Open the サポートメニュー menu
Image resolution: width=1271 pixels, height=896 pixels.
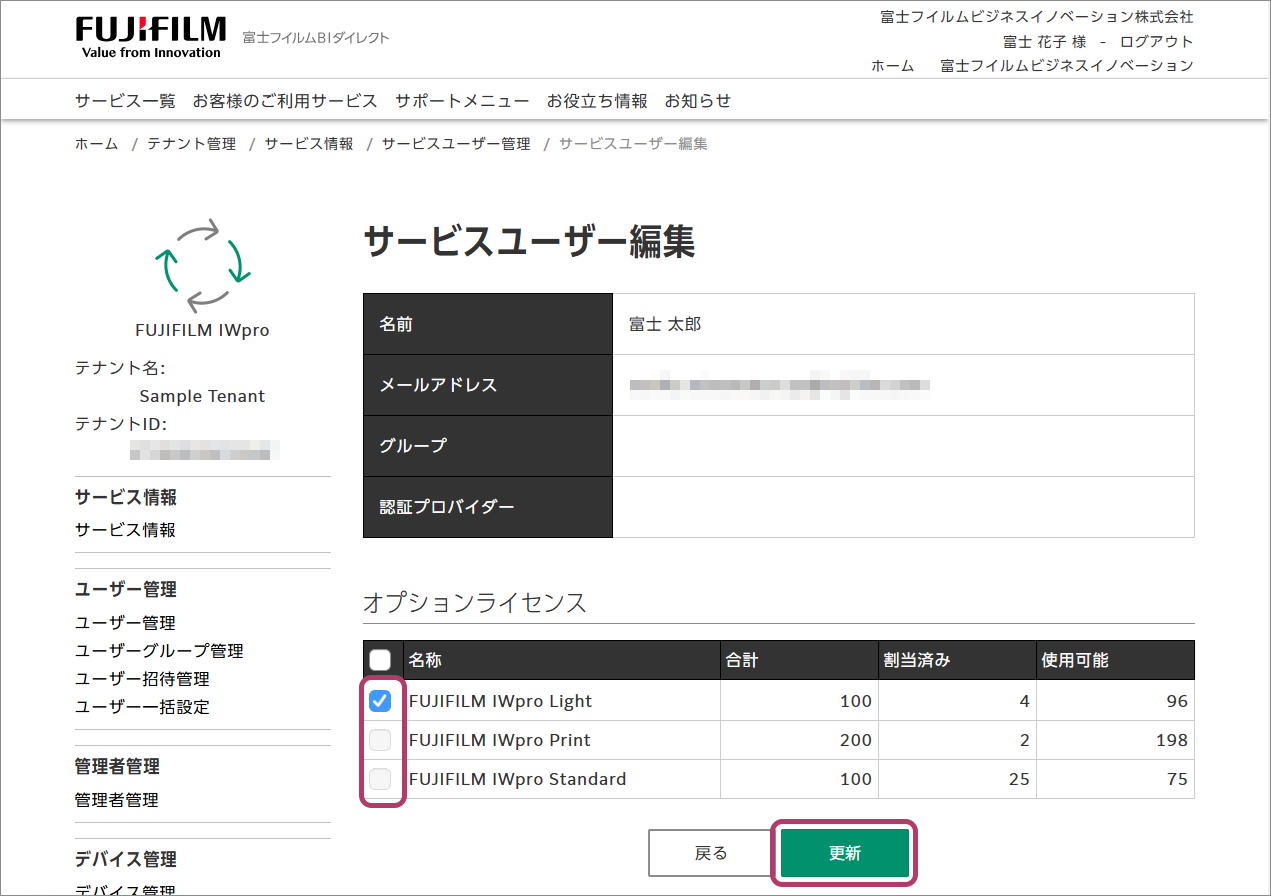(462, 101)
